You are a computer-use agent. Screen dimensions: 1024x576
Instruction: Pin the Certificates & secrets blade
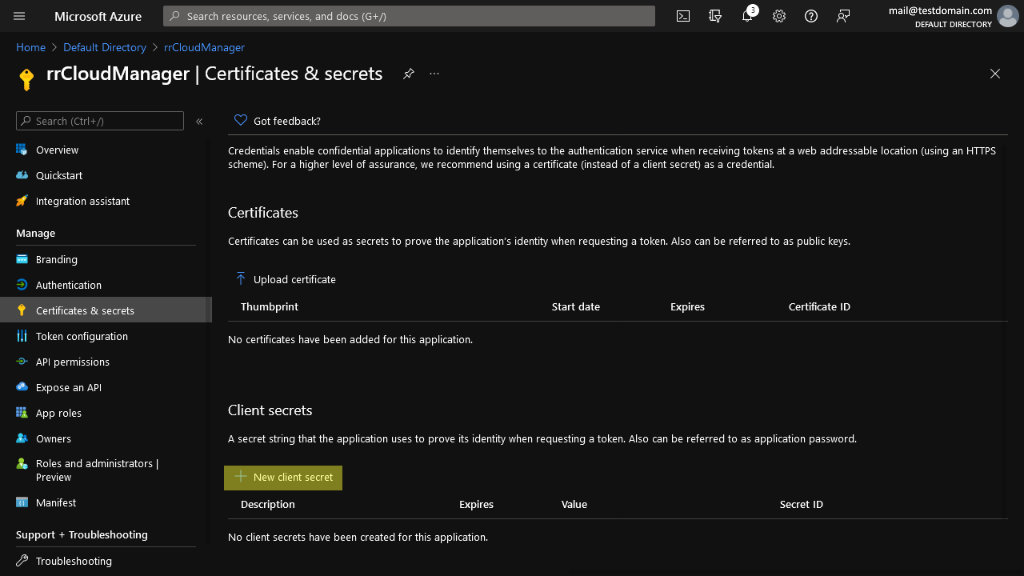[408, 74]
